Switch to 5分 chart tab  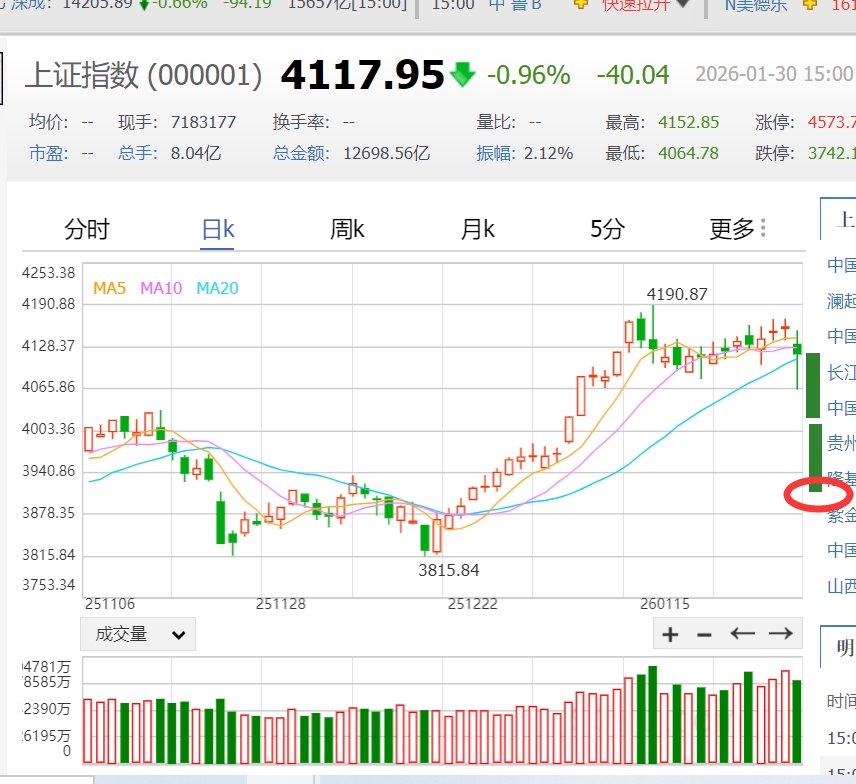(x=607, y=229)
